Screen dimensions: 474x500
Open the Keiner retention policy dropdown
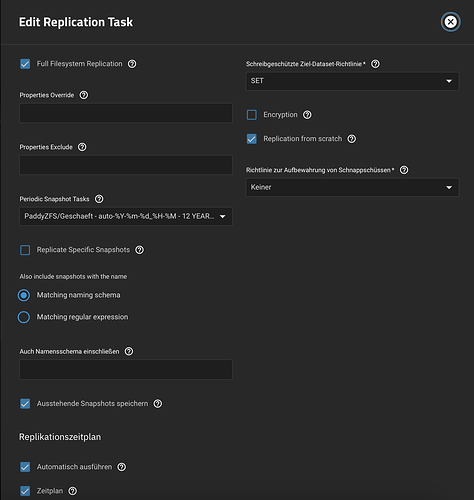coord(352,187)
